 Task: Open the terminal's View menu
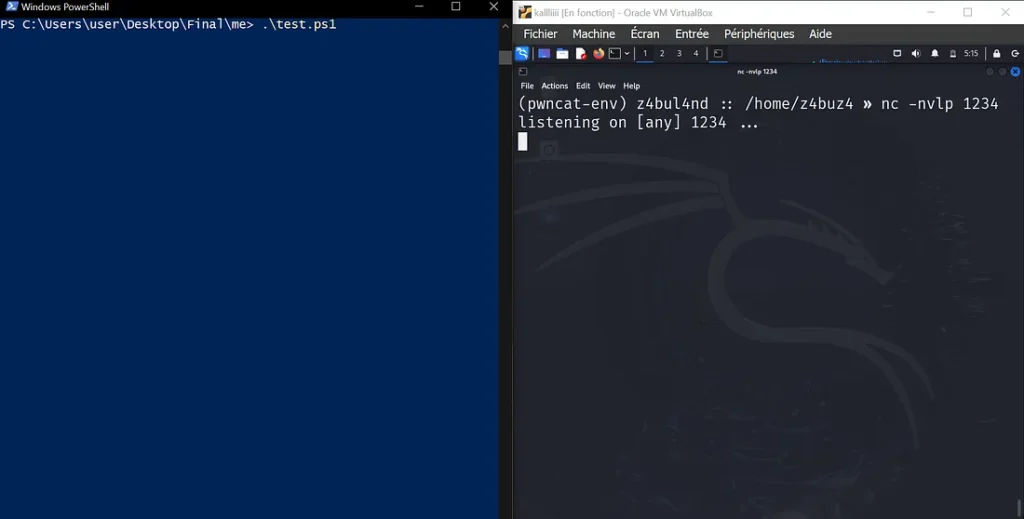click(x=606, y=86)
